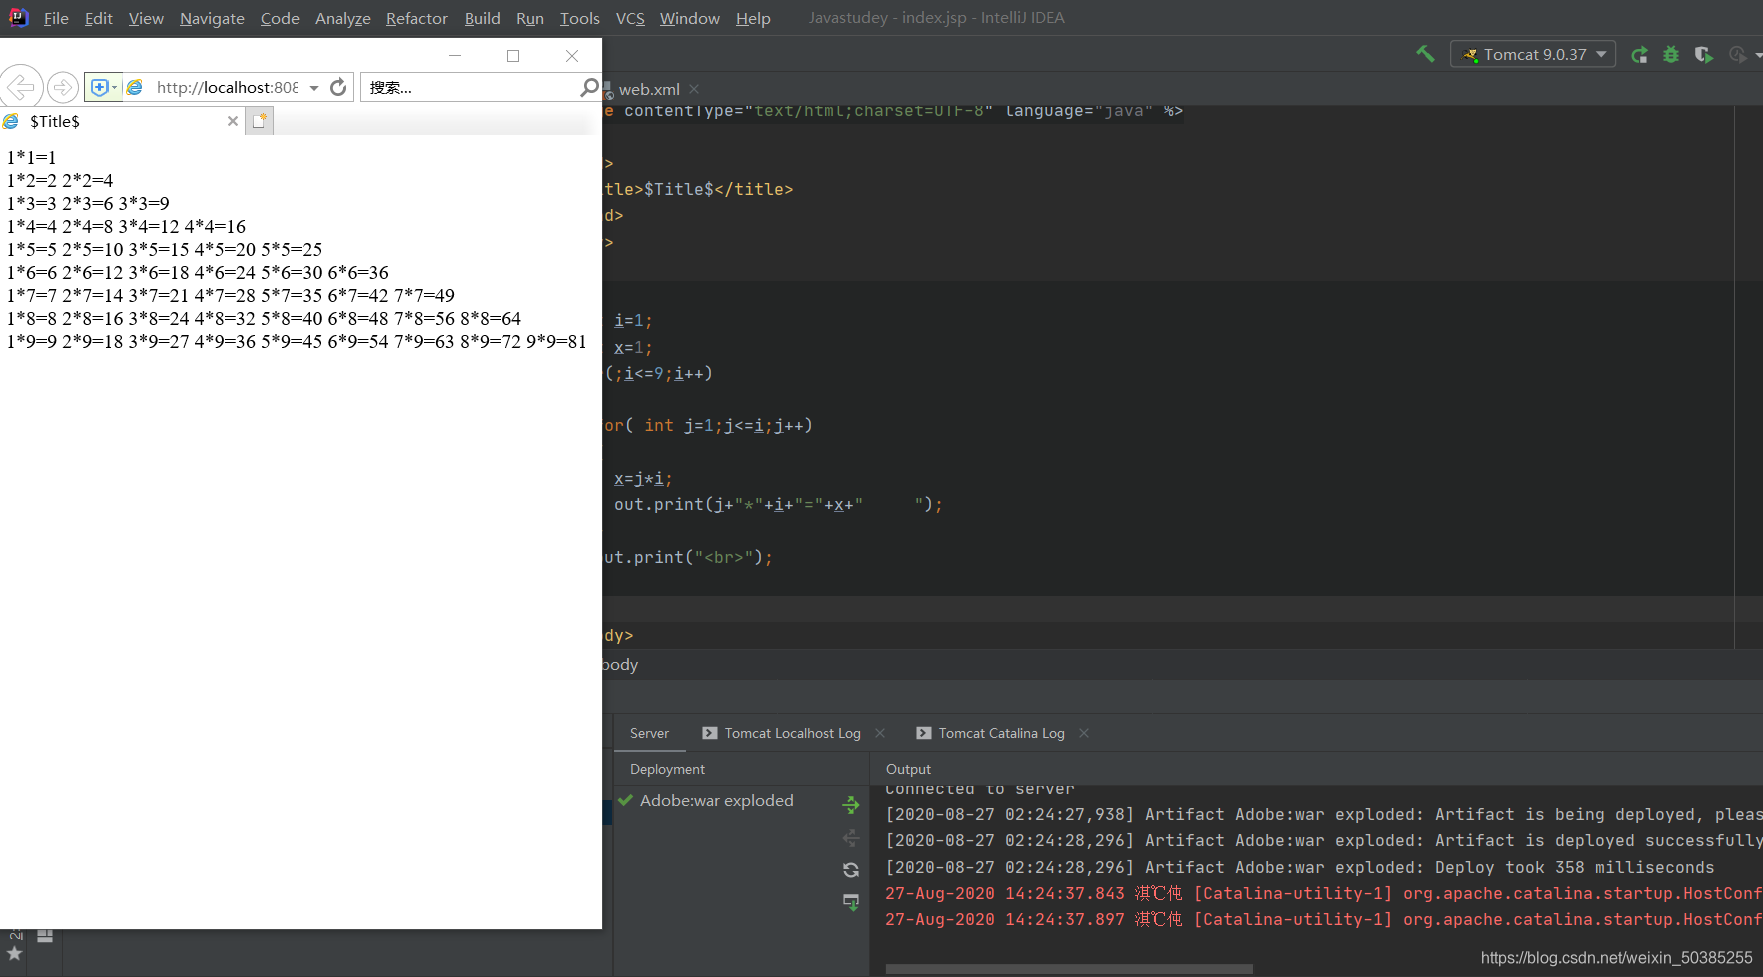The height and width of the screenshot is (977, 1763).
Task: Click the Favorites star icon in left strip
Action: click(x=14, y=954)
